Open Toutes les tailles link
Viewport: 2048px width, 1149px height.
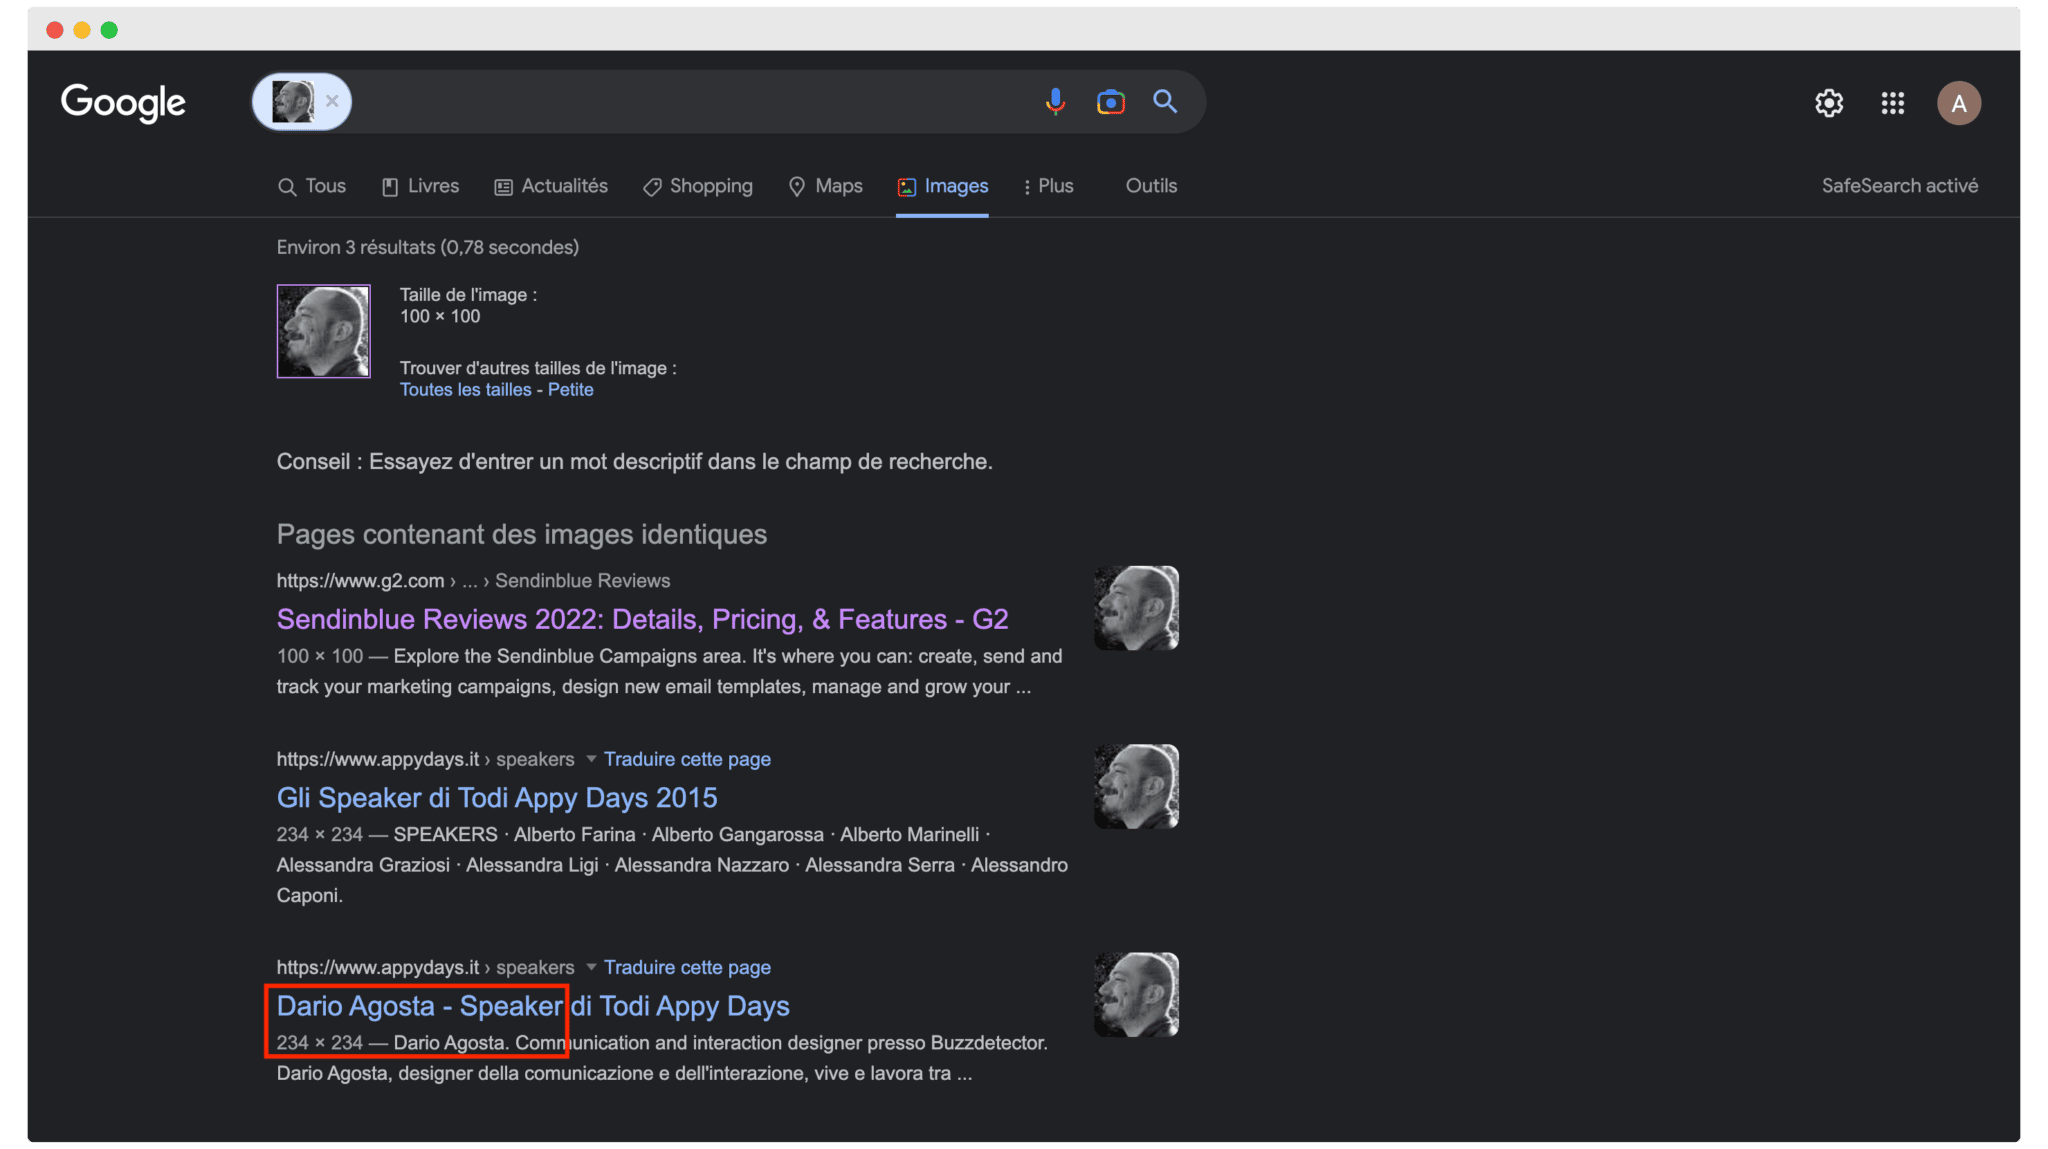tap(465, 390)
